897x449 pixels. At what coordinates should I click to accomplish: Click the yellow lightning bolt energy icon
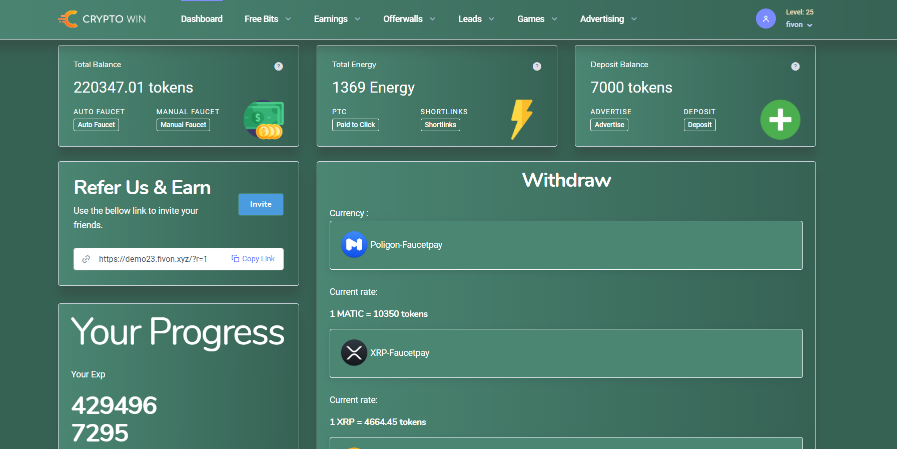pos(521,118)
